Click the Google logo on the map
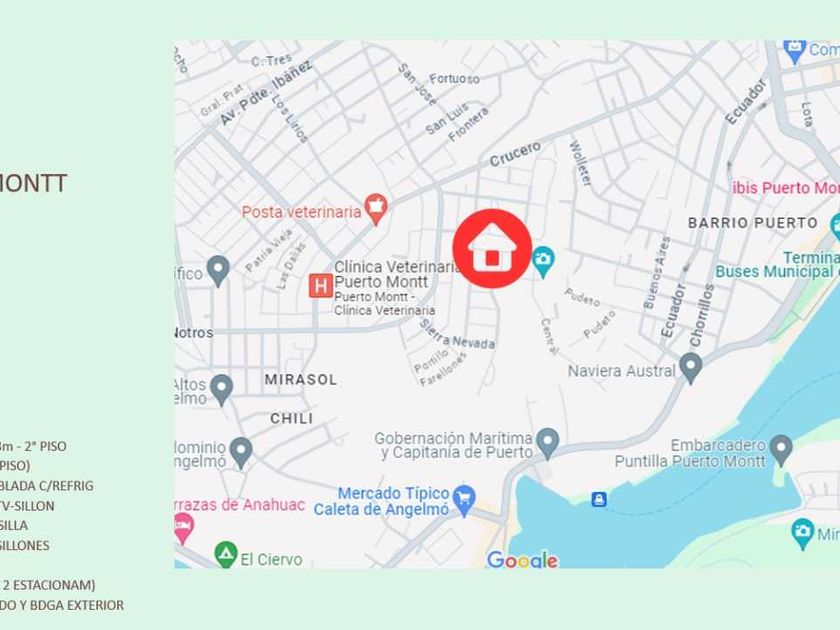840x630 pixels. click(522, 560)
